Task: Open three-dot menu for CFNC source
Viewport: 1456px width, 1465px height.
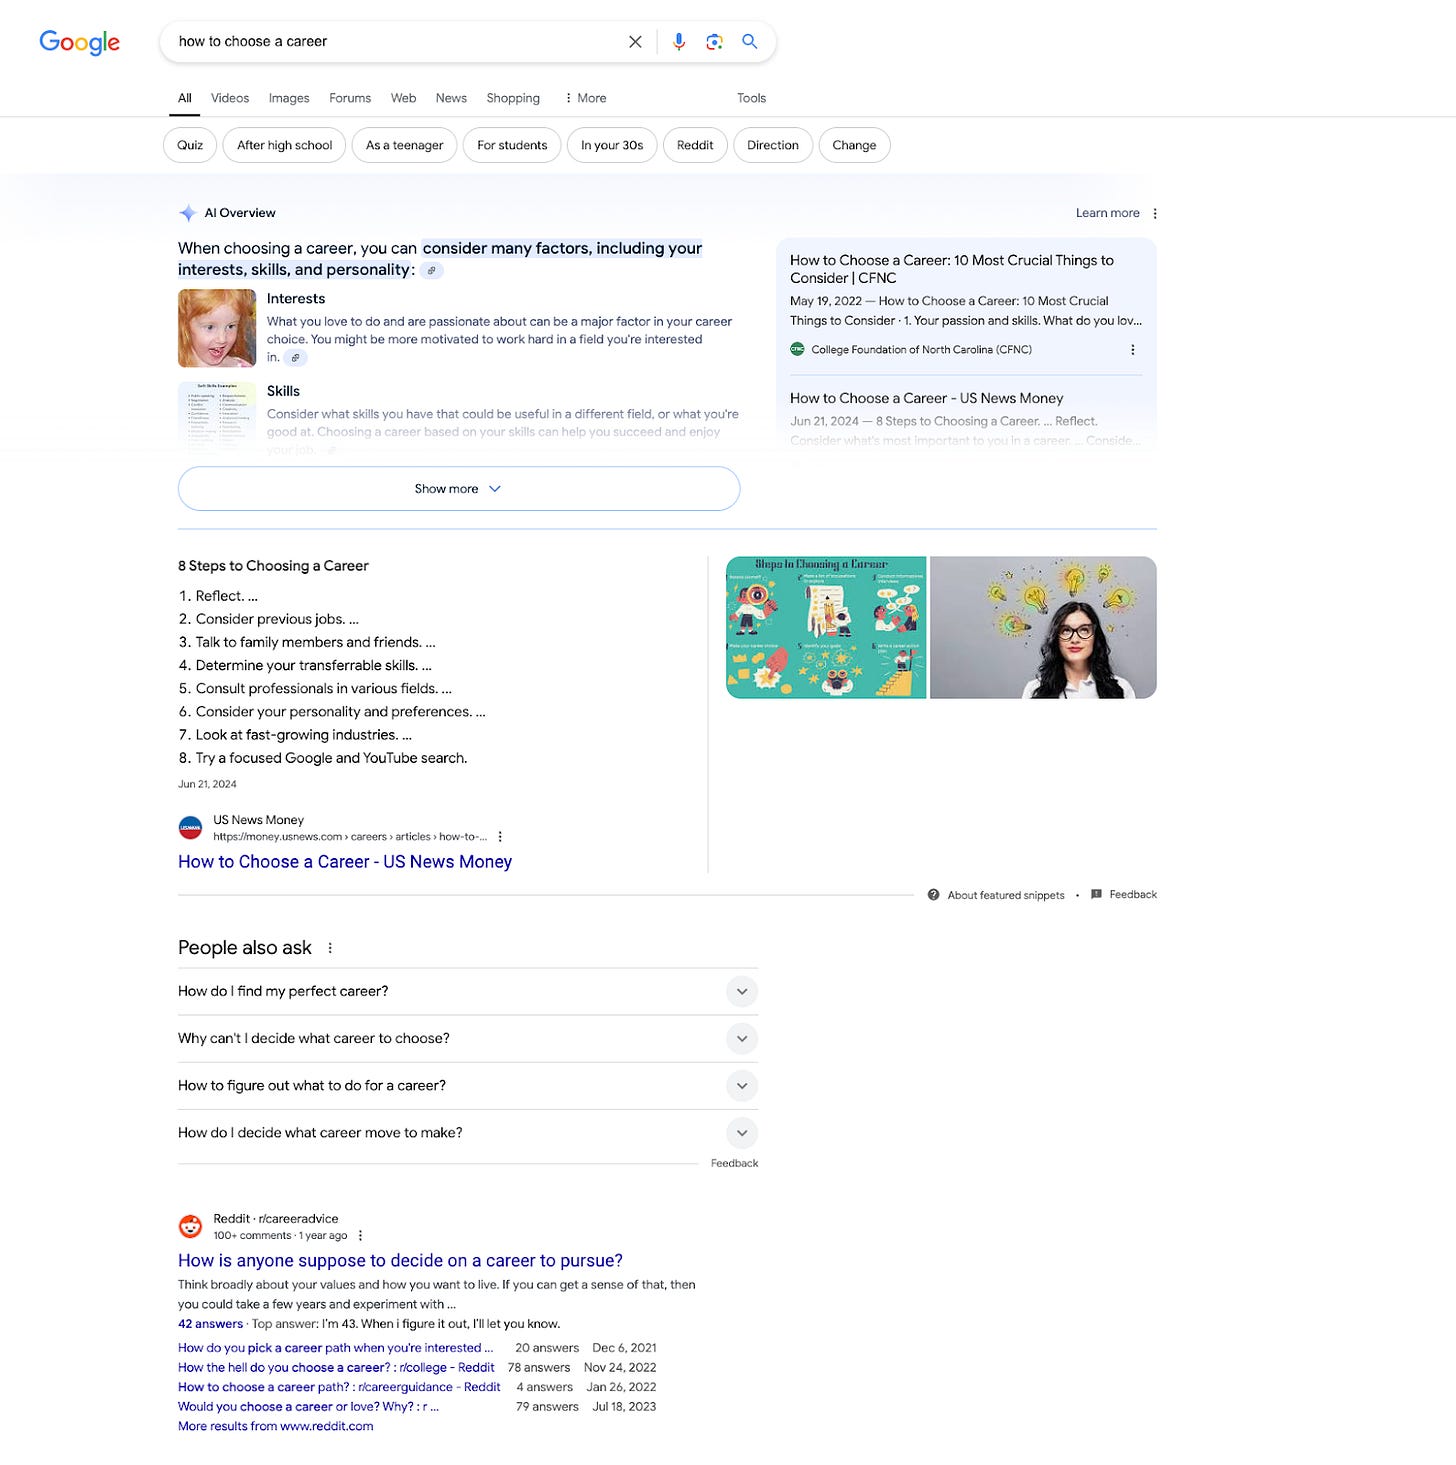Action: point(1133,350)
